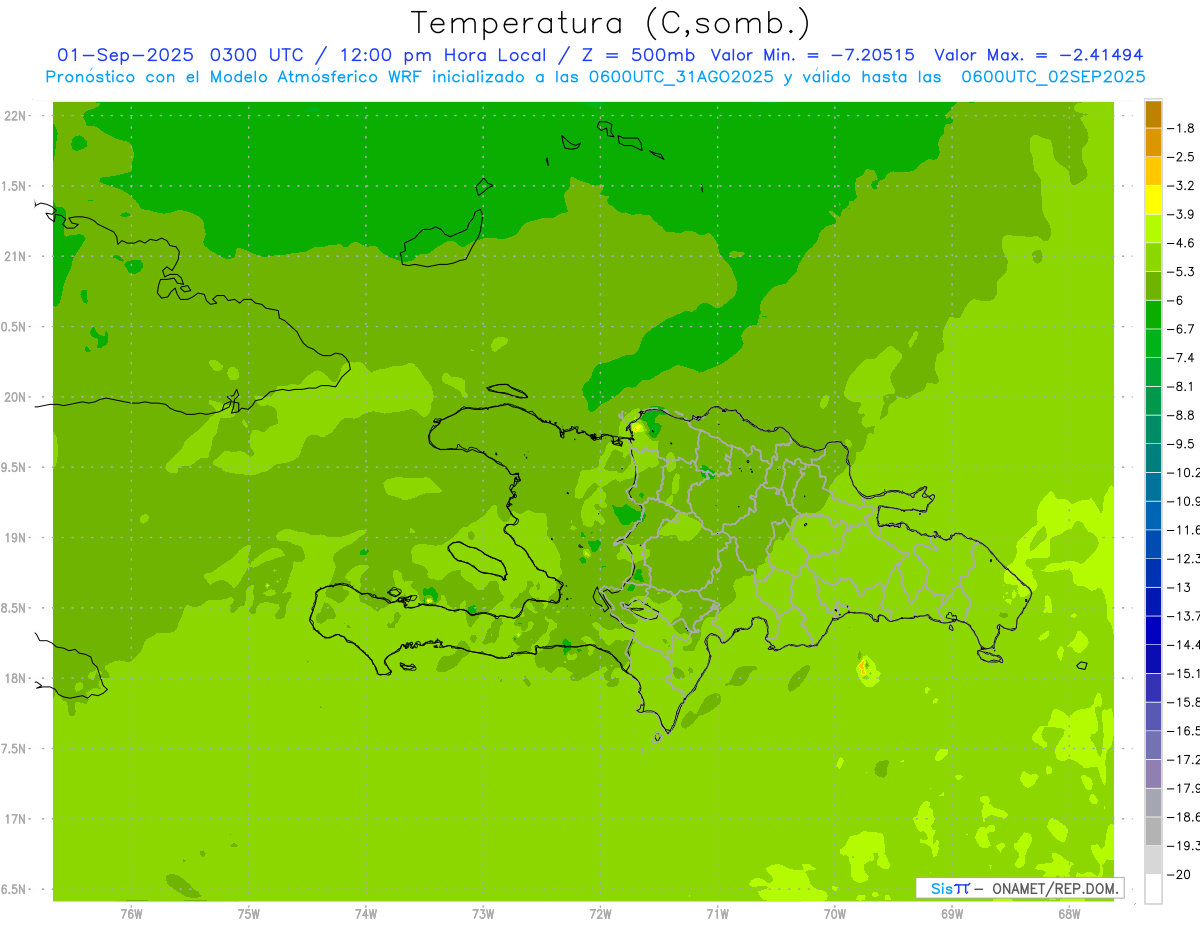
Task: Click the "-2.5" colorbar value
Action: (x=1181, y=157)
